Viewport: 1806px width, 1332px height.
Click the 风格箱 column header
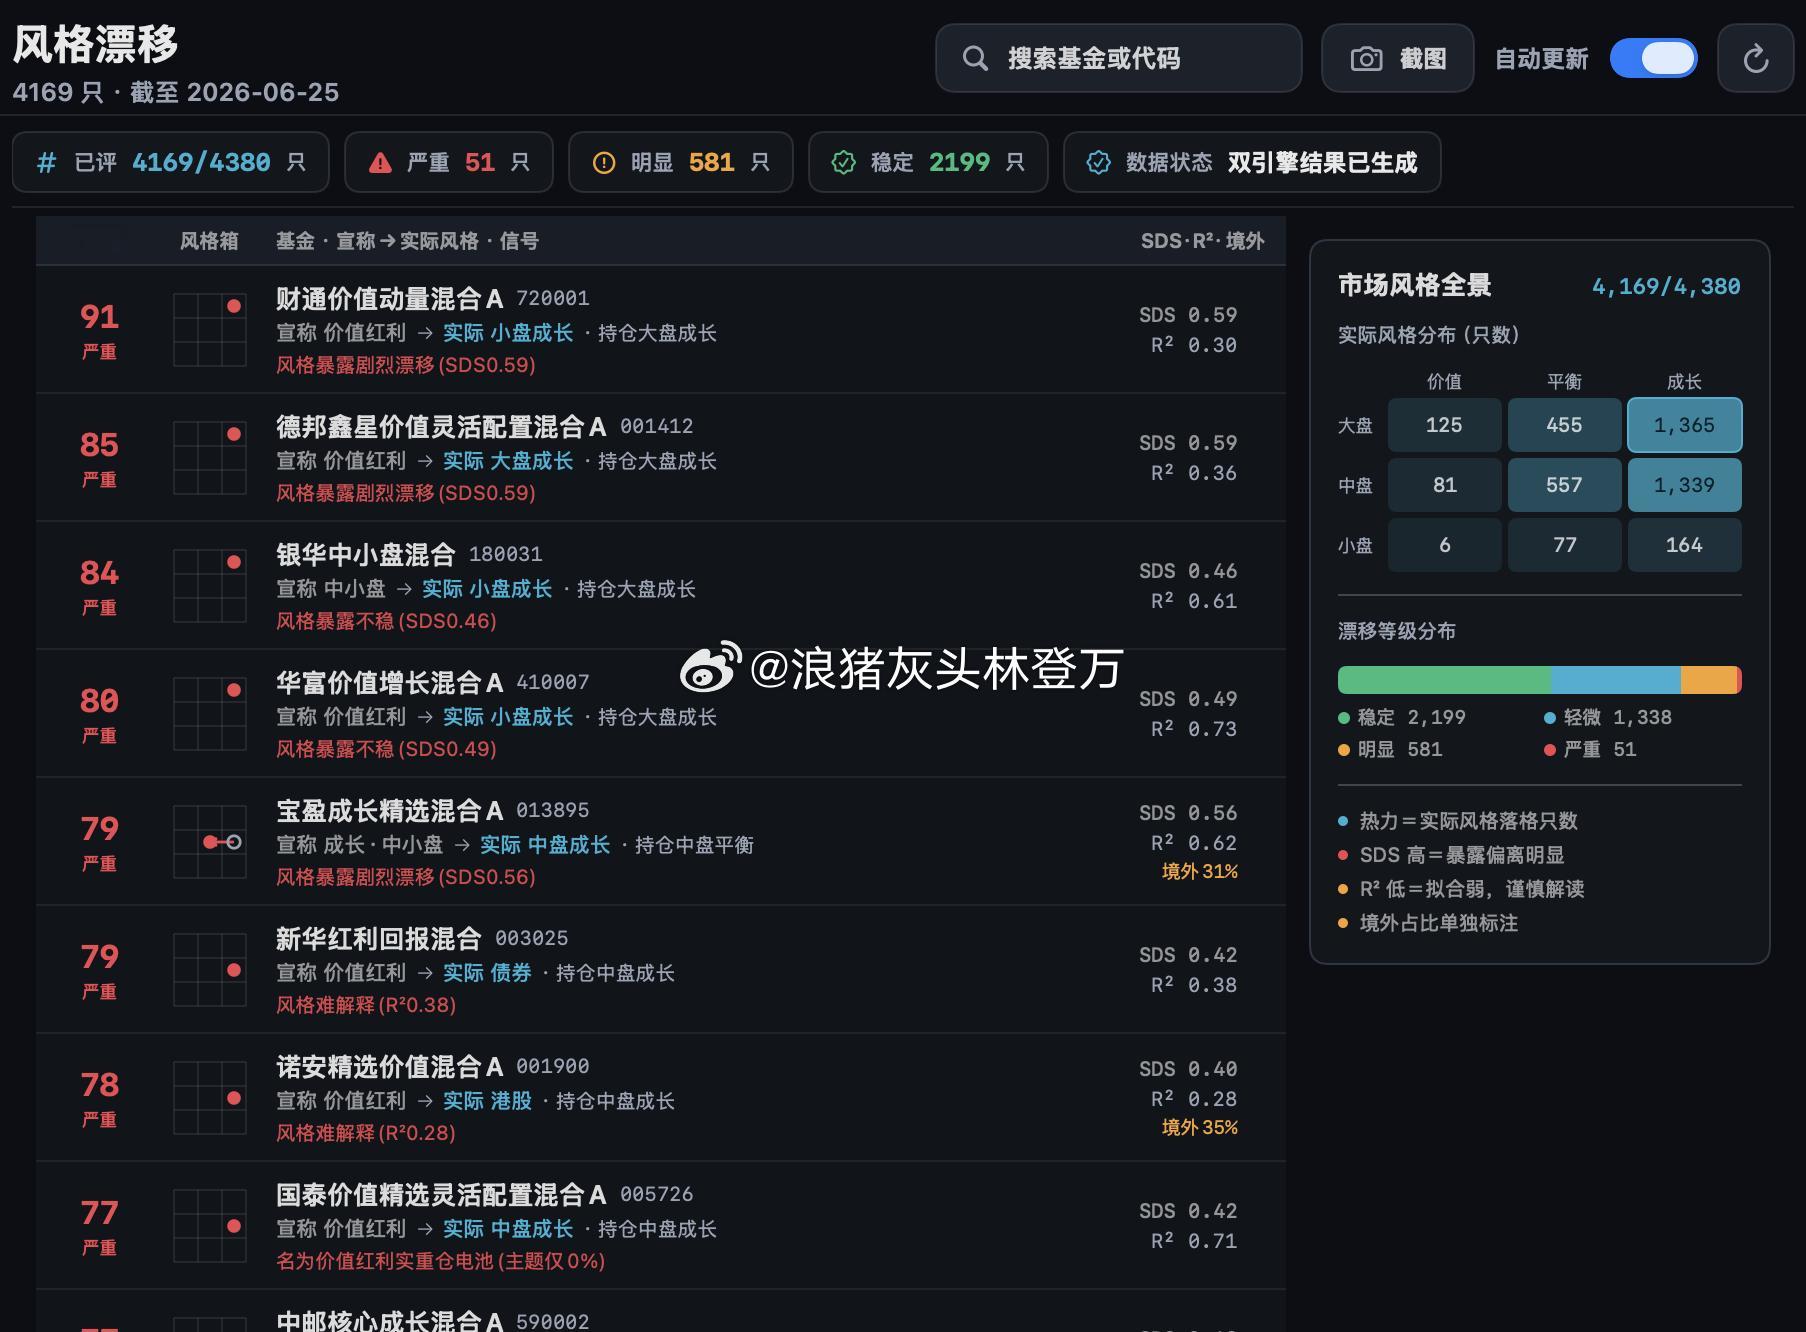(x=209, y=241)
